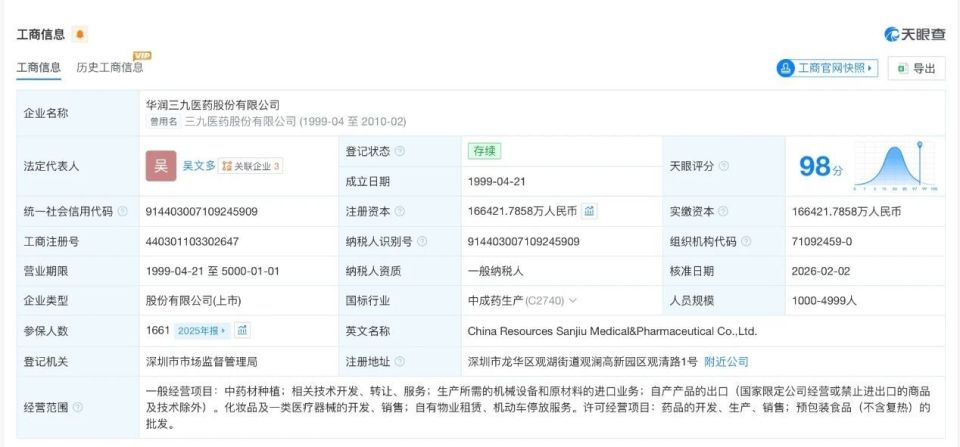Click help icon next to 组织机构代码
Image resolution: width=960 pixels, height=447 pixels.
(746, 242)
